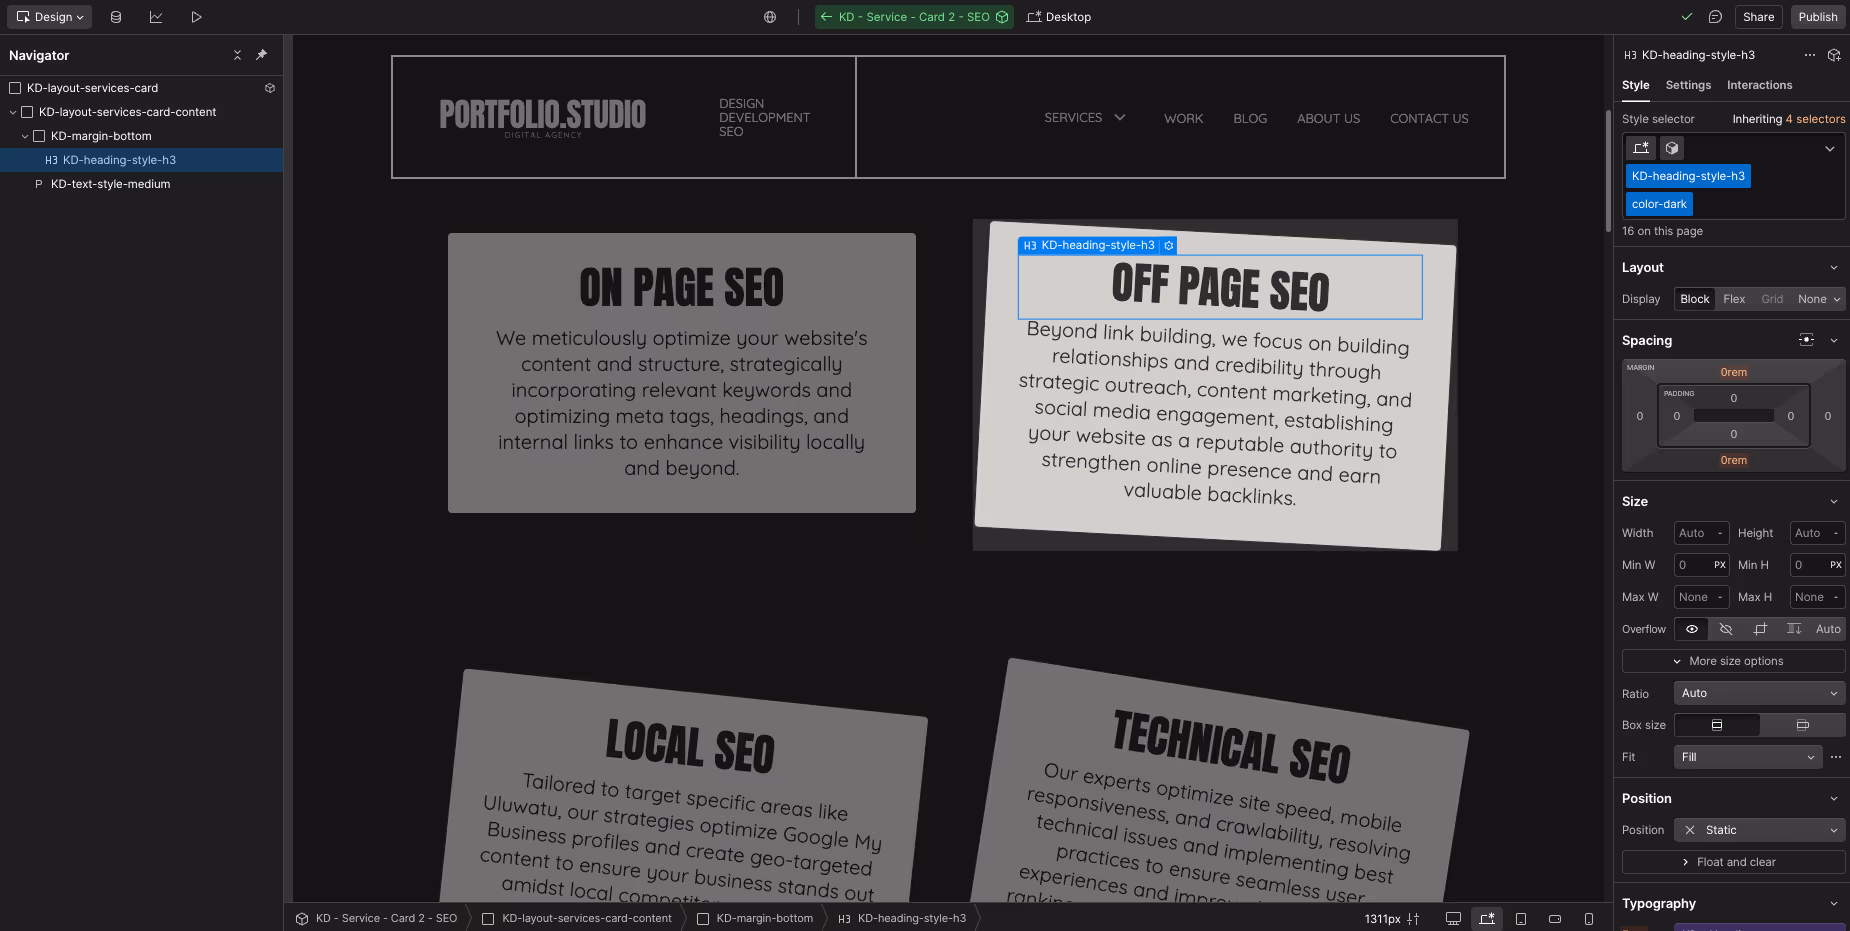Viewport: 1850px width, 931px height.
Task: Open more Fit options ellipsis
Action: (1836, 757)
